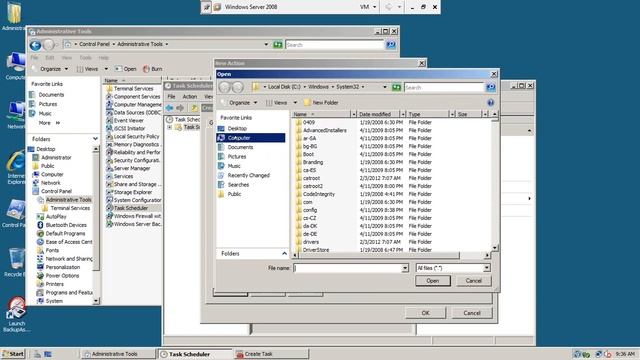
Task: Click Cancel button in Open dialog
Action: click(473, 281)
